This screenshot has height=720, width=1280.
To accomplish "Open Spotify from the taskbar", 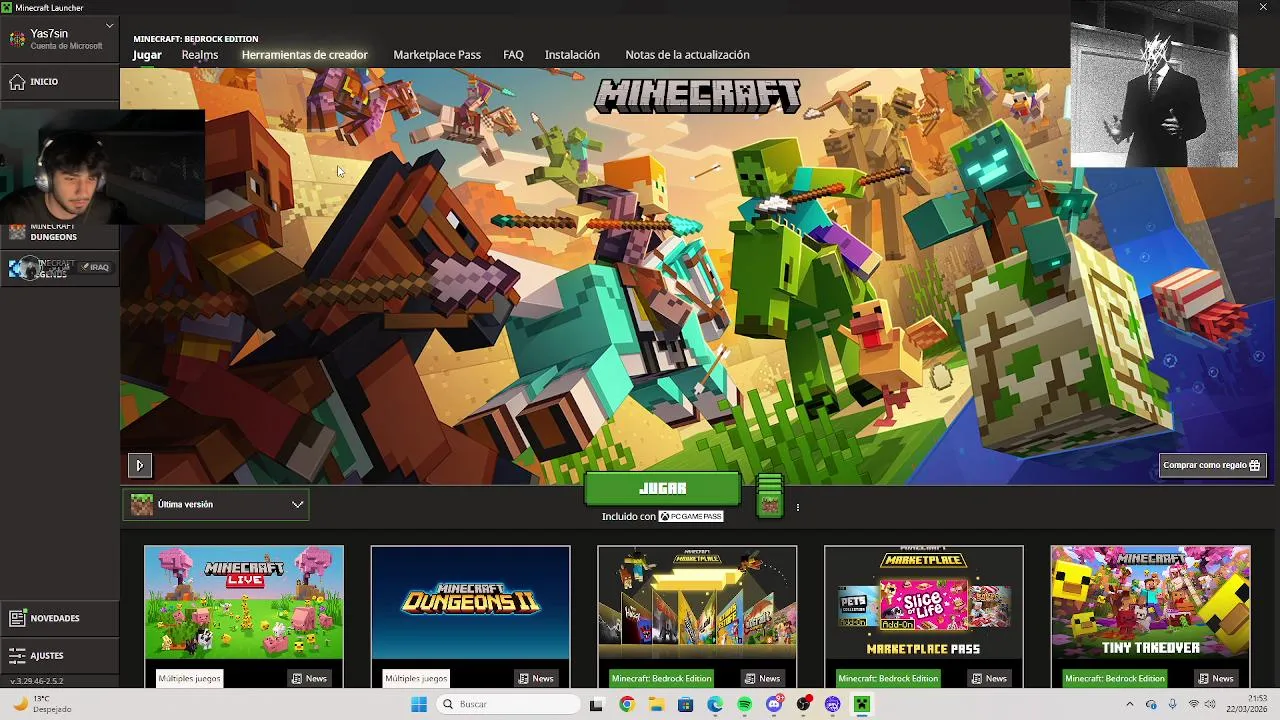I will pyautogui.click(x=744, y=704).
